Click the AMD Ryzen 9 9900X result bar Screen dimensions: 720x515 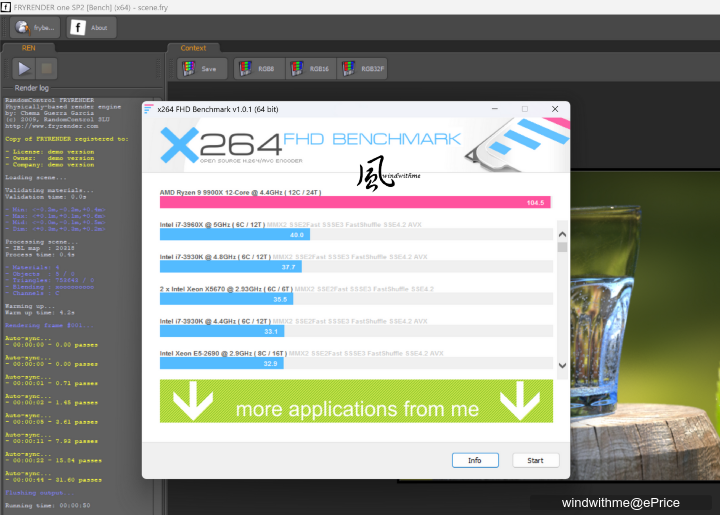354,202
